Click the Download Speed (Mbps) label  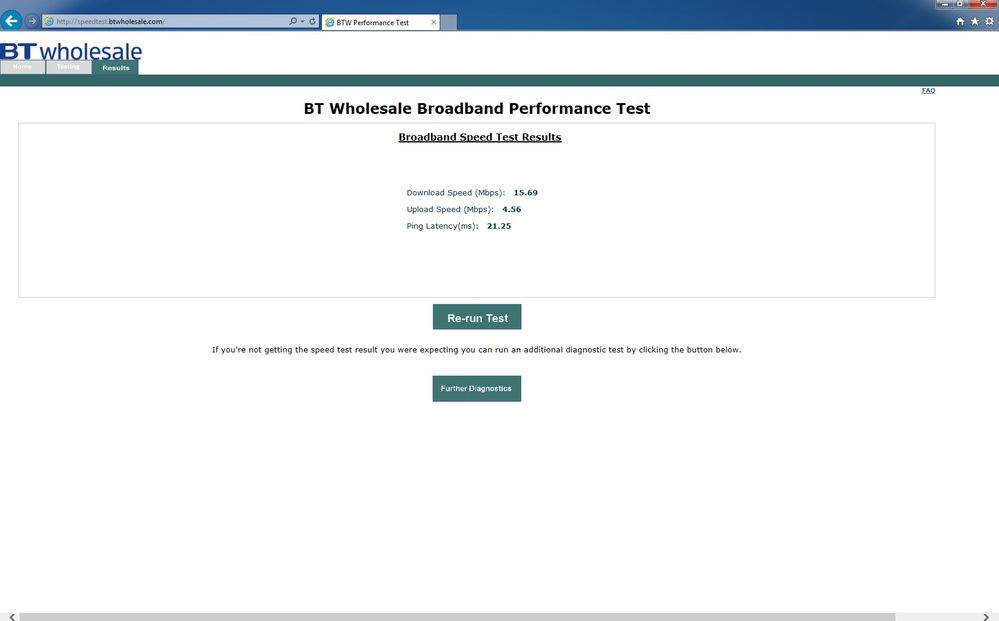[x=456, y=192]
